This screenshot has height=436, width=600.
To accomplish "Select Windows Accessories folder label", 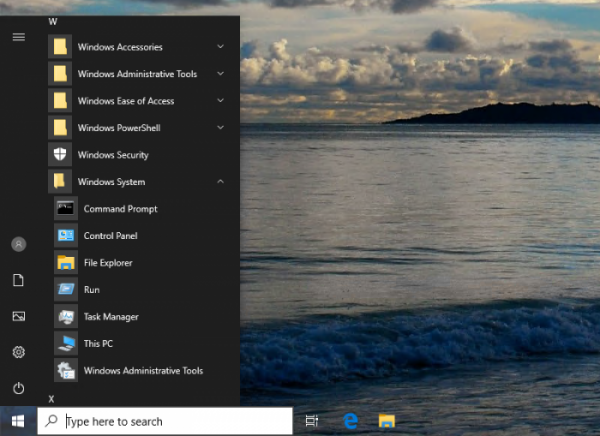I will point(120,47).
